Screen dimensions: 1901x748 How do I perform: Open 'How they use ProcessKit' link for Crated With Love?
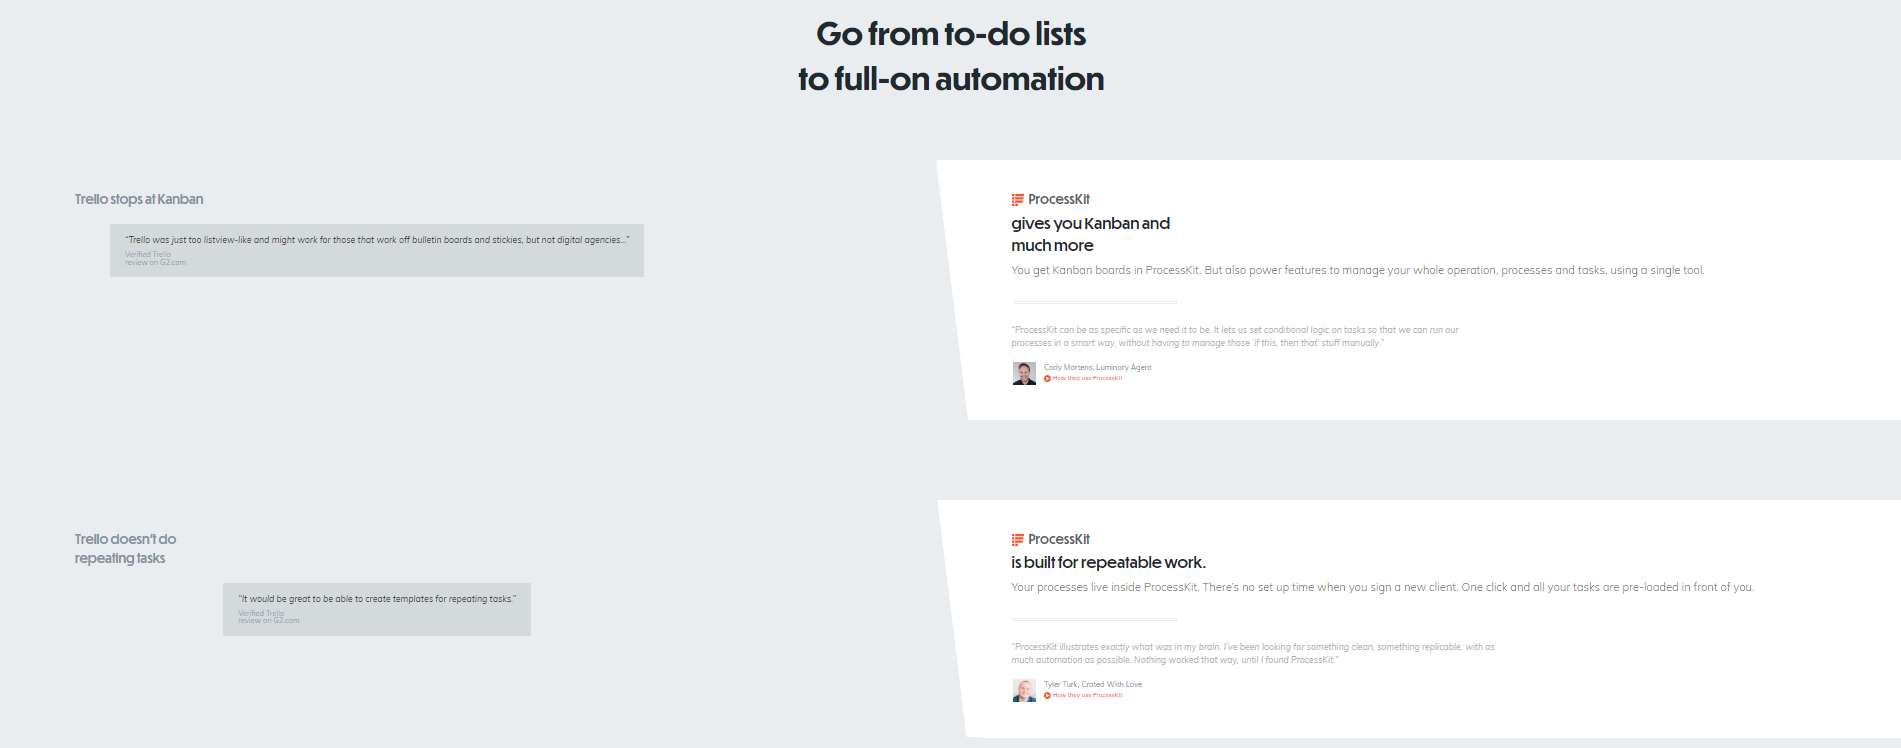tap(1087, 696)
